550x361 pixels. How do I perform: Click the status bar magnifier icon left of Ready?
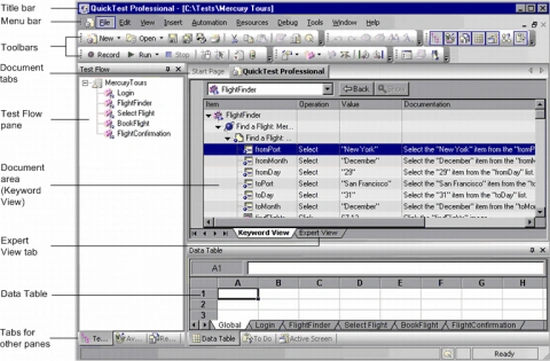click(448, 354)
